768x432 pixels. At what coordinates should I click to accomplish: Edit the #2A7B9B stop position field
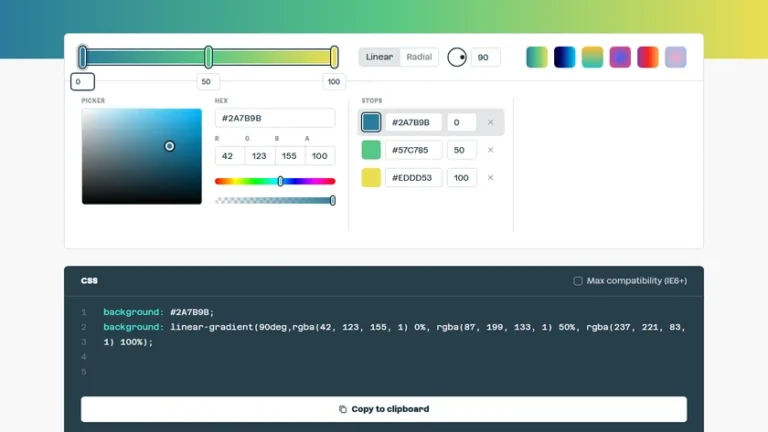coord(461,122)
